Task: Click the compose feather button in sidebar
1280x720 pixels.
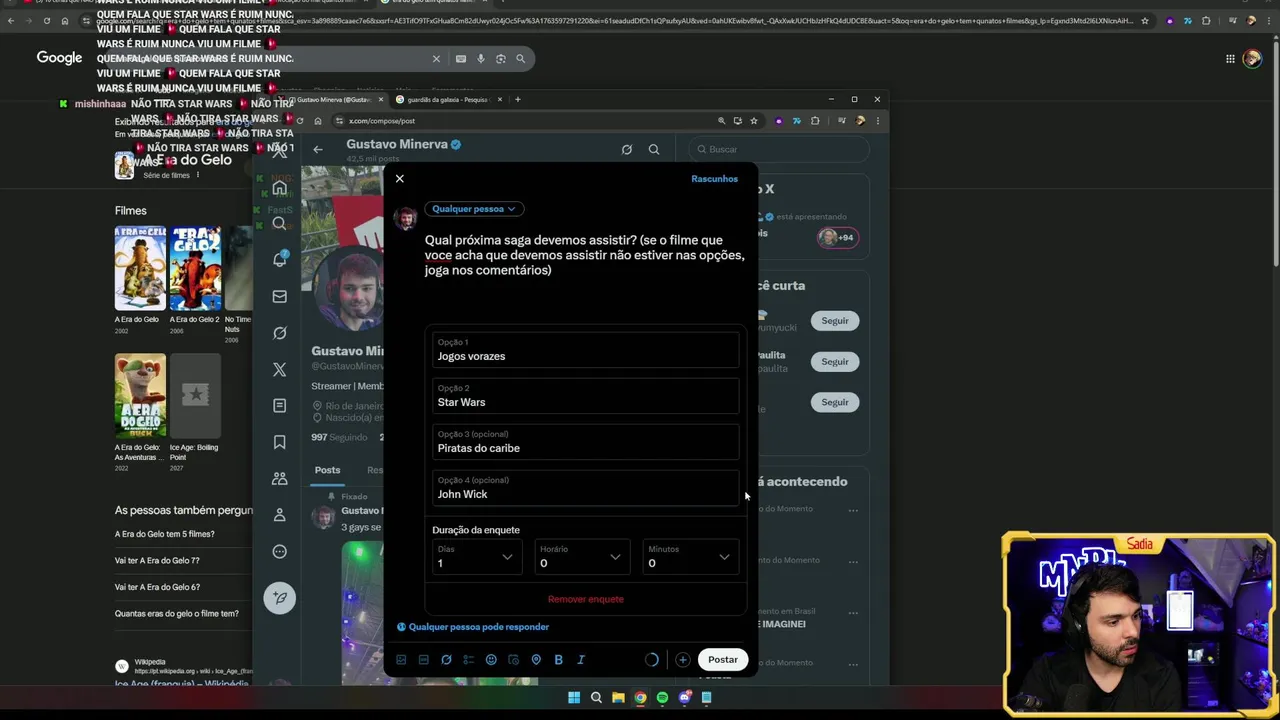Action: pos(280,598)
